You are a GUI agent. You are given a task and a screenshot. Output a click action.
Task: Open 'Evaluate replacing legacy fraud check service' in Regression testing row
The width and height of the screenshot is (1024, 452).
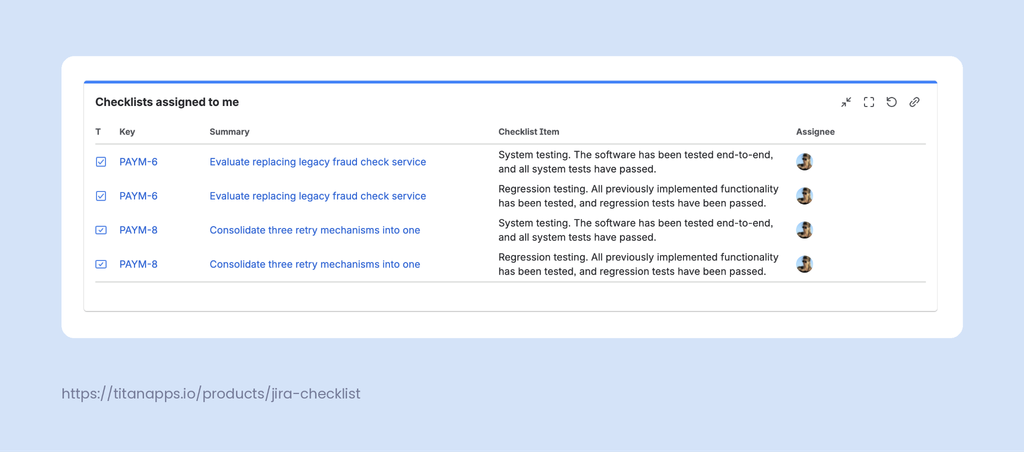coord(317,196)
